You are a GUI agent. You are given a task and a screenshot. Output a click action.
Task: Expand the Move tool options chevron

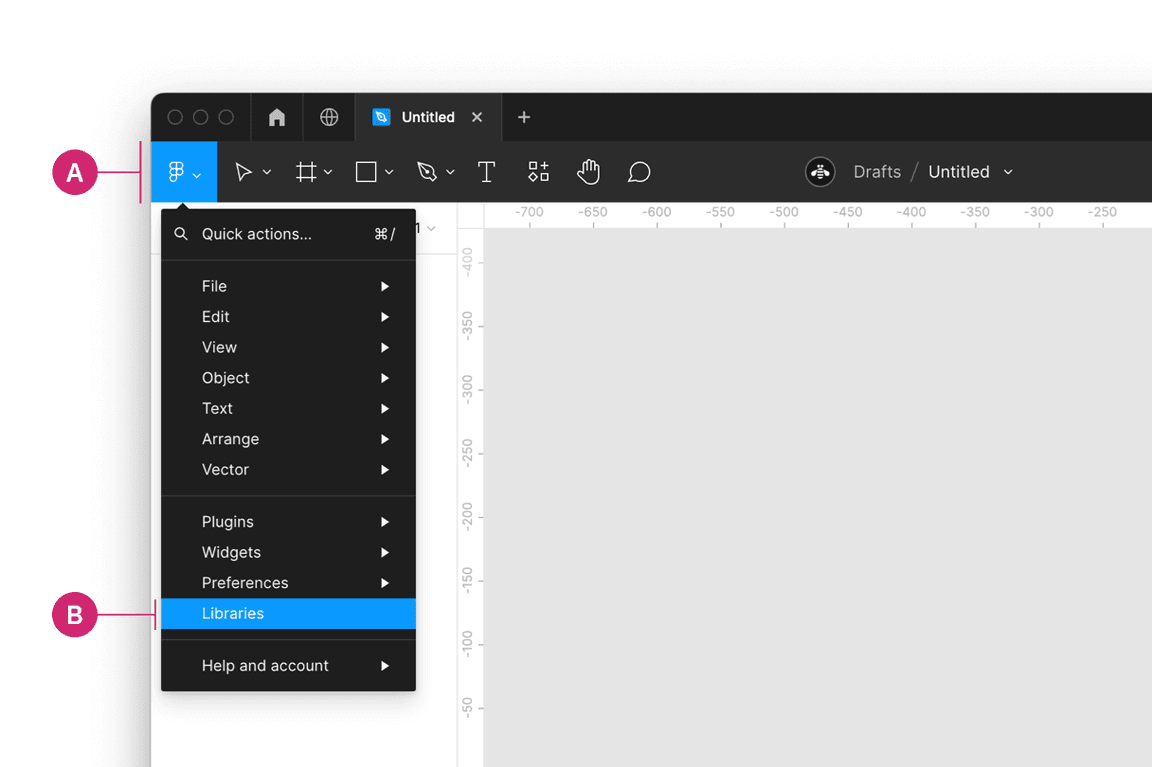[267, 172]
